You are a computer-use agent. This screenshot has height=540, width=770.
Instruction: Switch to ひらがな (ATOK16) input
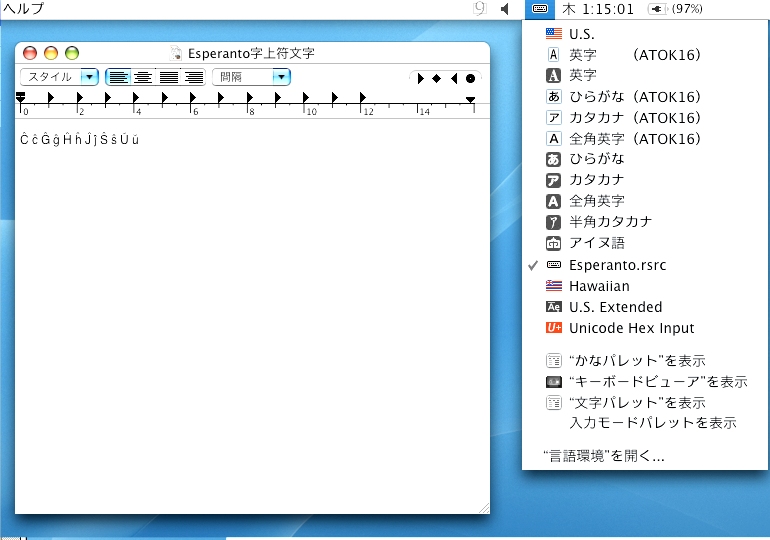click(645, 97)
